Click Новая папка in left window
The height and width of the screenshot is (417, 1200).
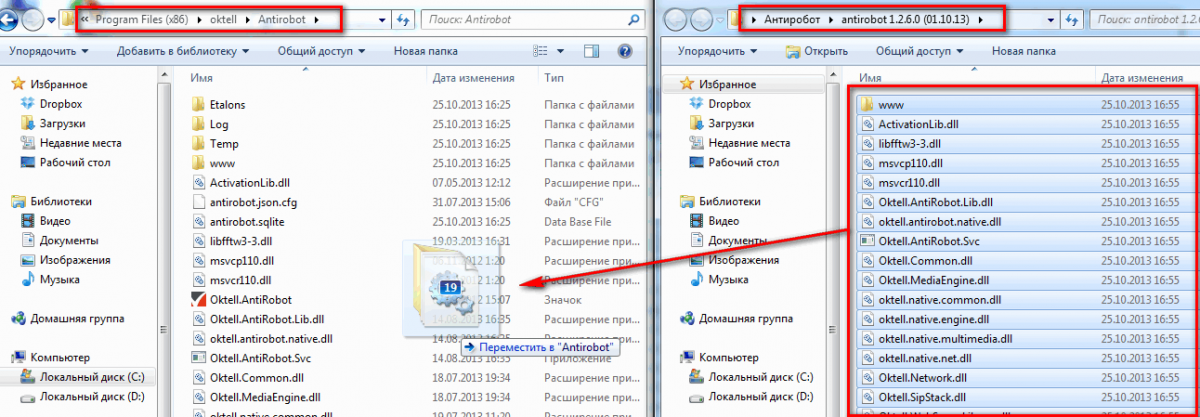click(x=425, y=50)
